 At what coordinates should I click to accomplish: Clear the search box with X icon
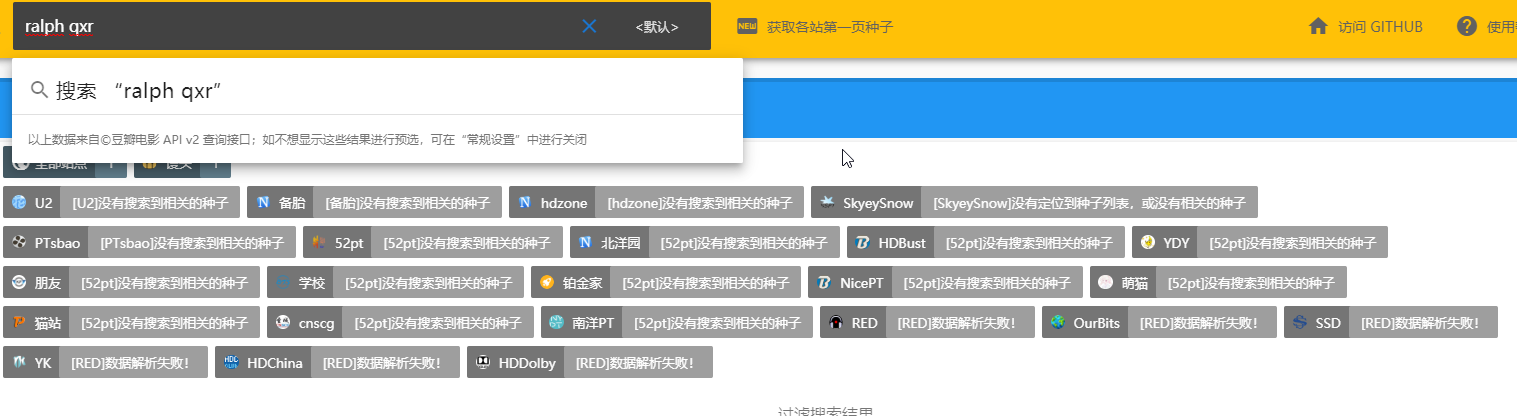[589, 27]
